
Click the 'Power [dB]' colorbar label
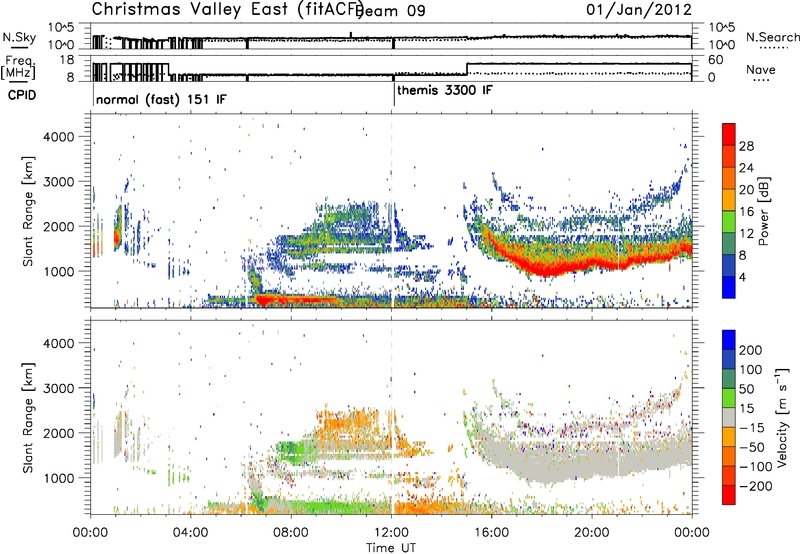pos(763,211)
